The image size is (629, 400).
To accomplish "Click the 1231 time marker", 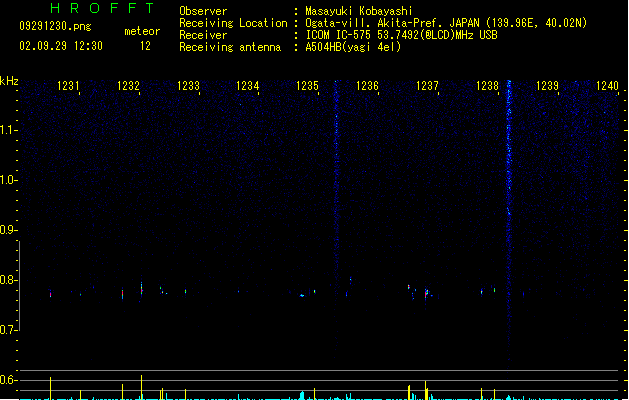I will pos(68,85).
